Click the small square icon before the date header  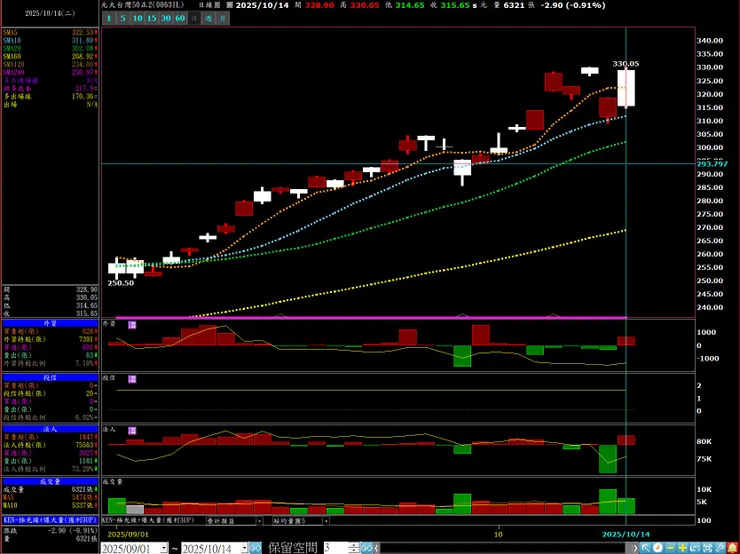click(229, 6)
